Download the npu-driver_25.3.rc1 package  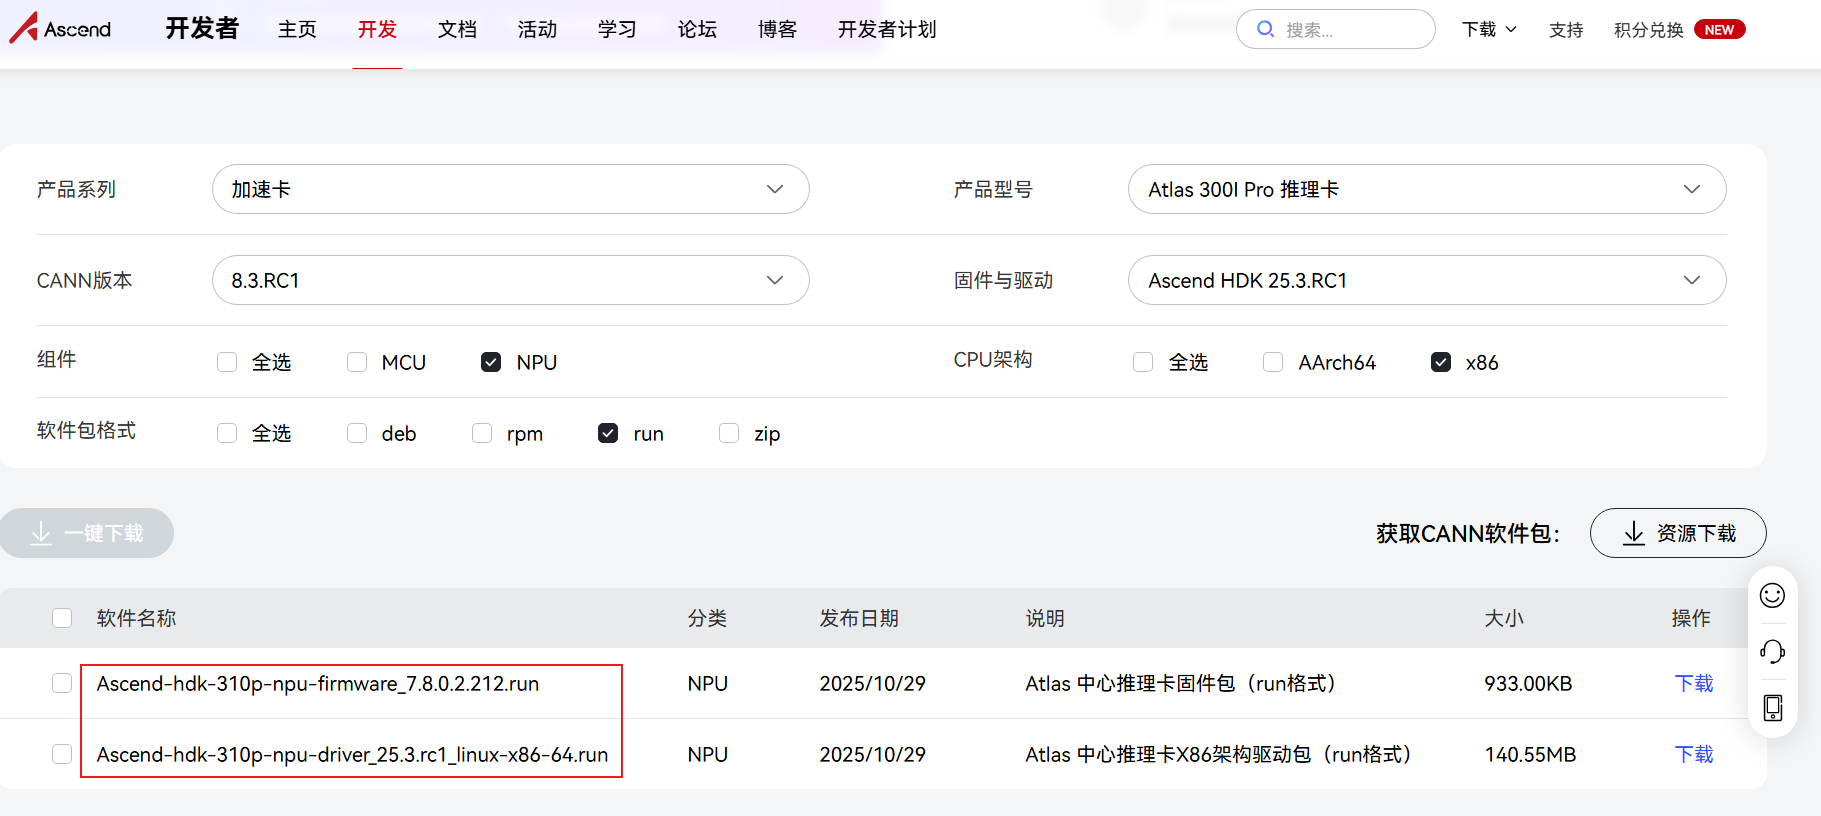[x=1694, y=754]
